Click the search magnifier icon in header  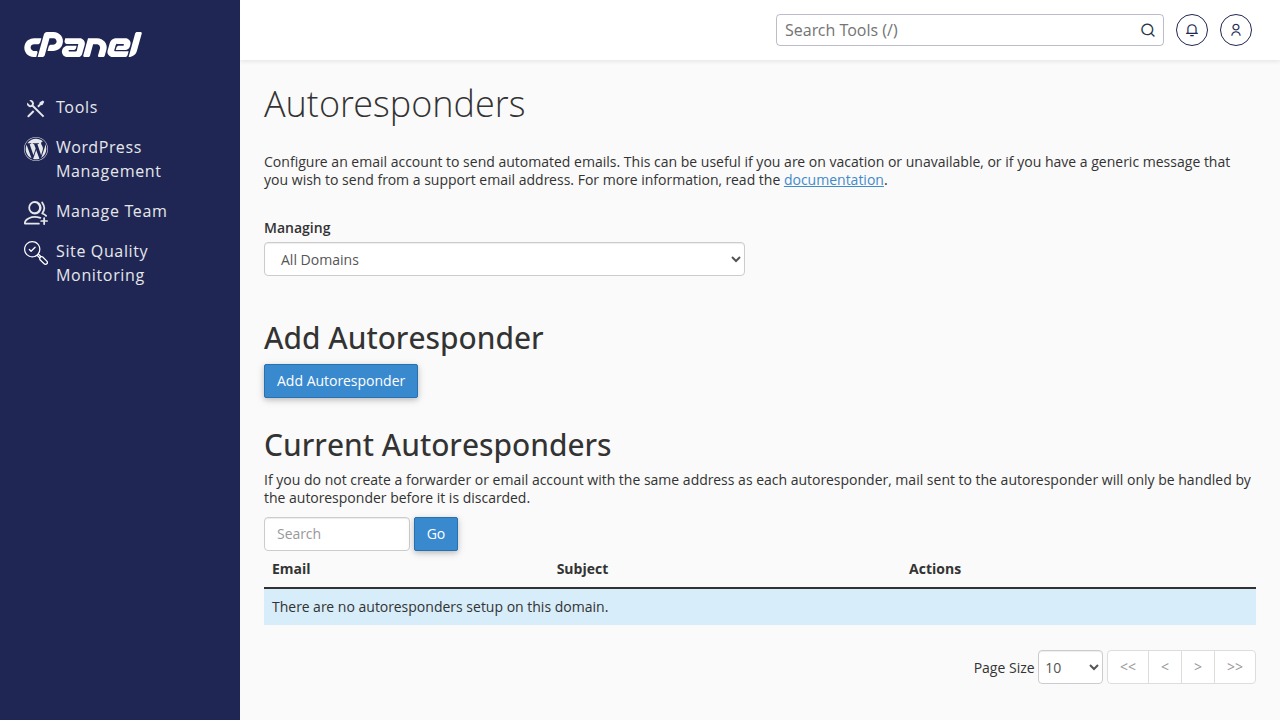[x=1148, y=30]
